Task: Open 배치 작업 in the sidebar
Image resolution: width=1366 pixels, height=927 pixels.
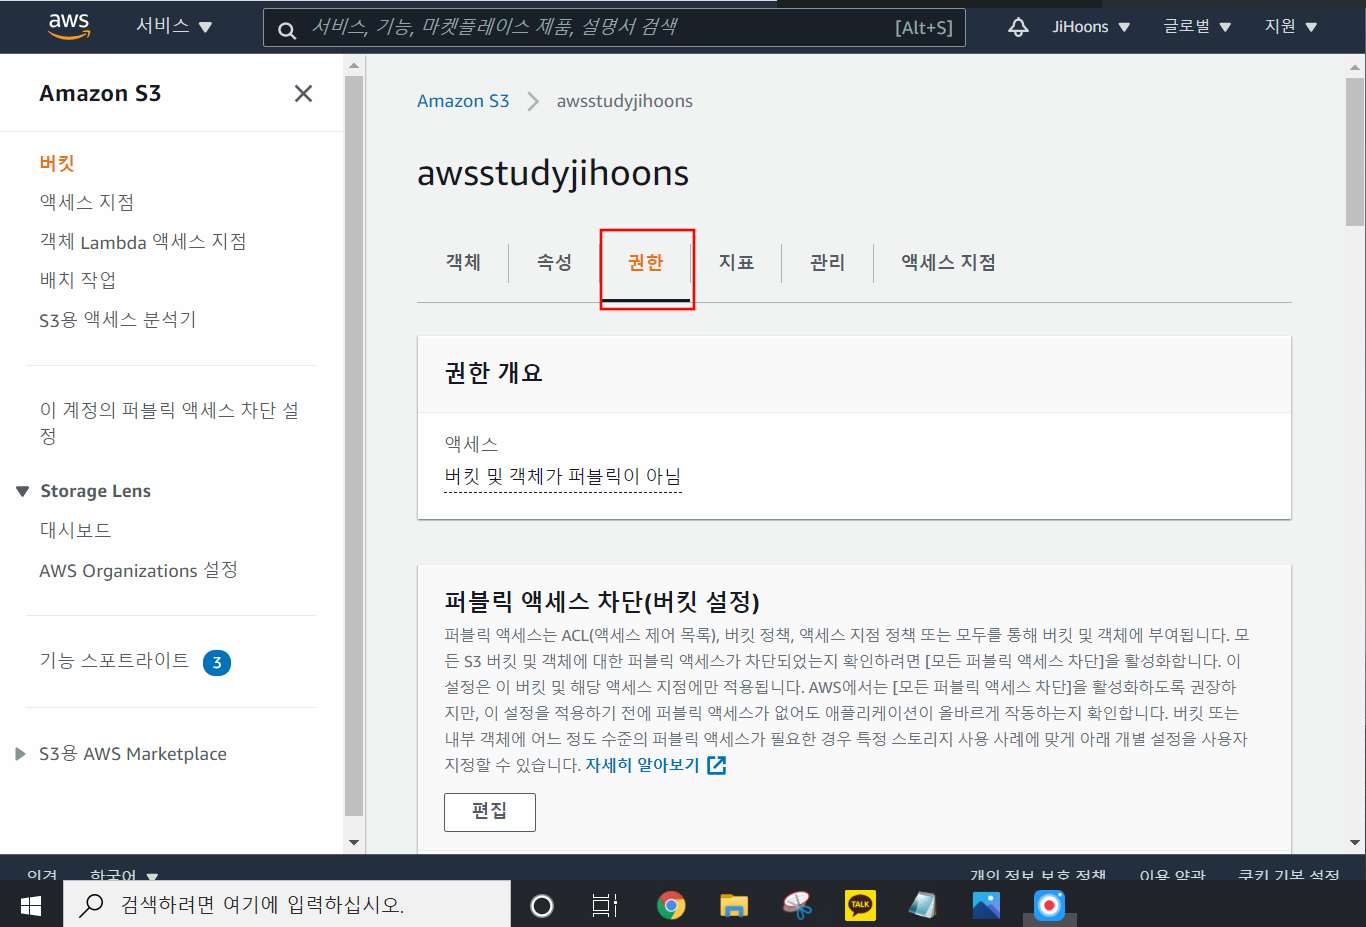Action: (x=78, y=280)
